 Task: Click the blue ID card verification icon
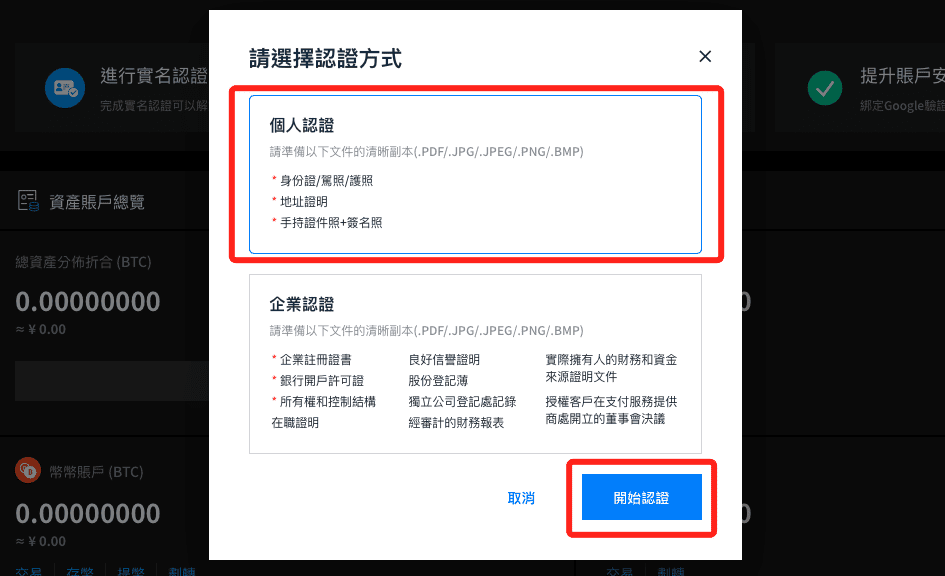65,88
